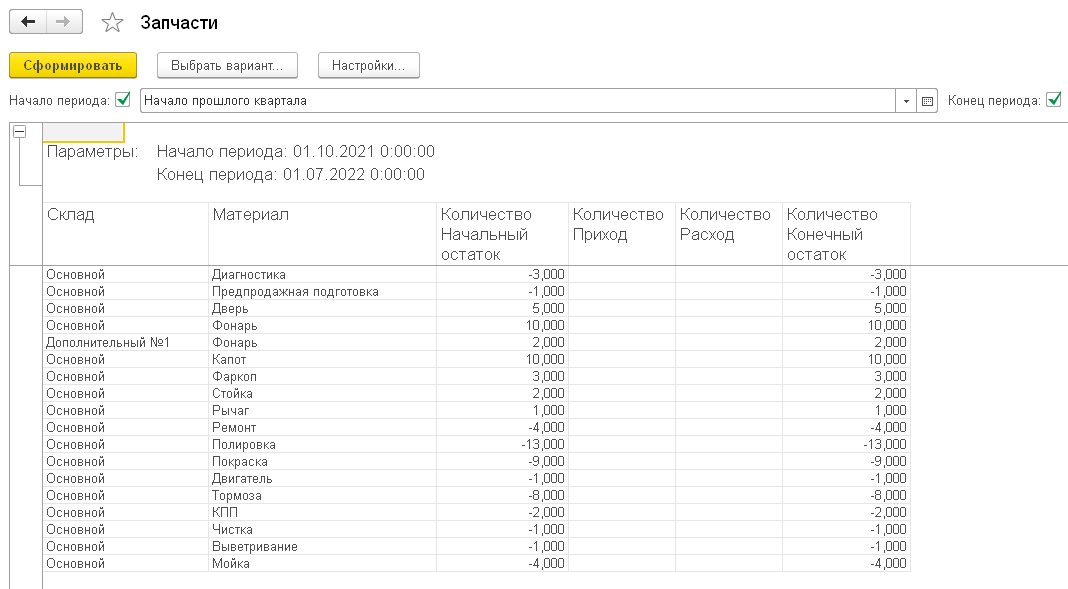The height and width of the screenshot is (589, 1068).
Task: Open Настройки... button
Action: pyautogui.click(x=368, y=65)
